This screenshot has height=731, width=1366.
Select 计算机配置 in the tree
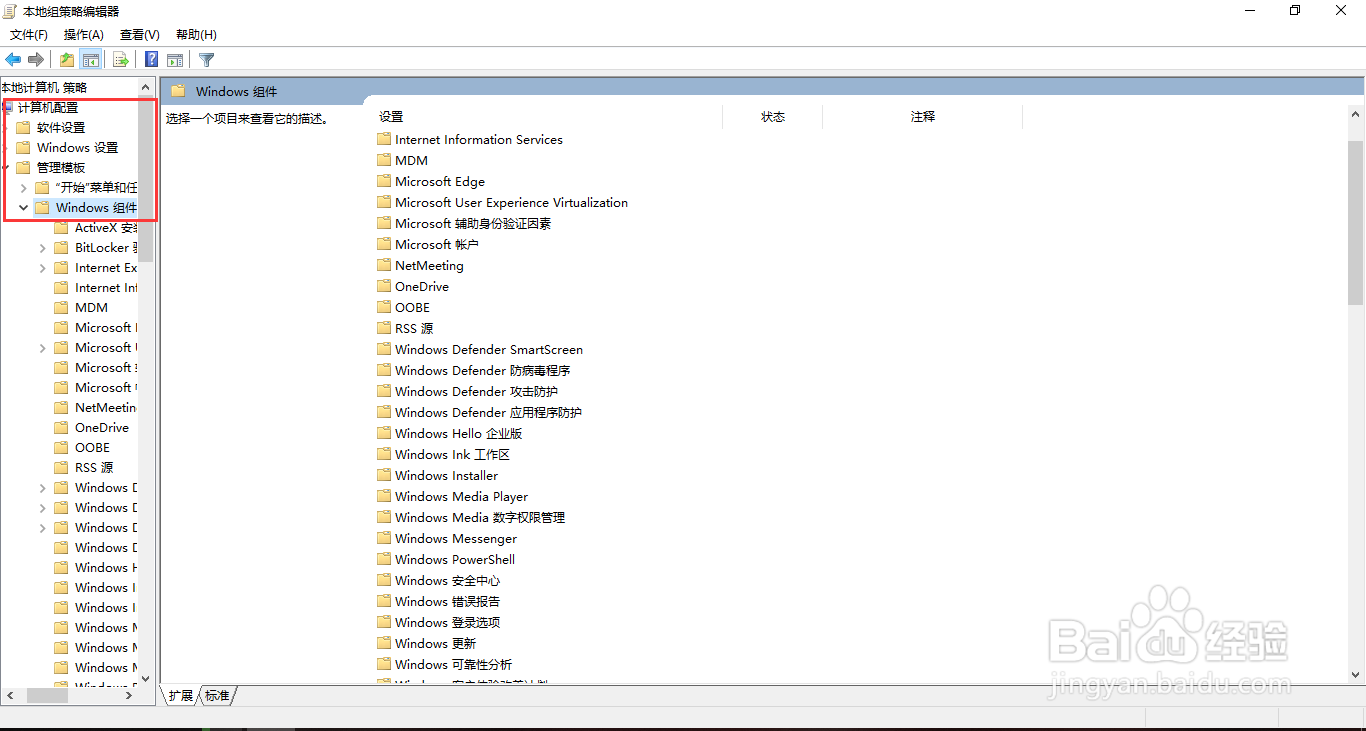[47, 108]
